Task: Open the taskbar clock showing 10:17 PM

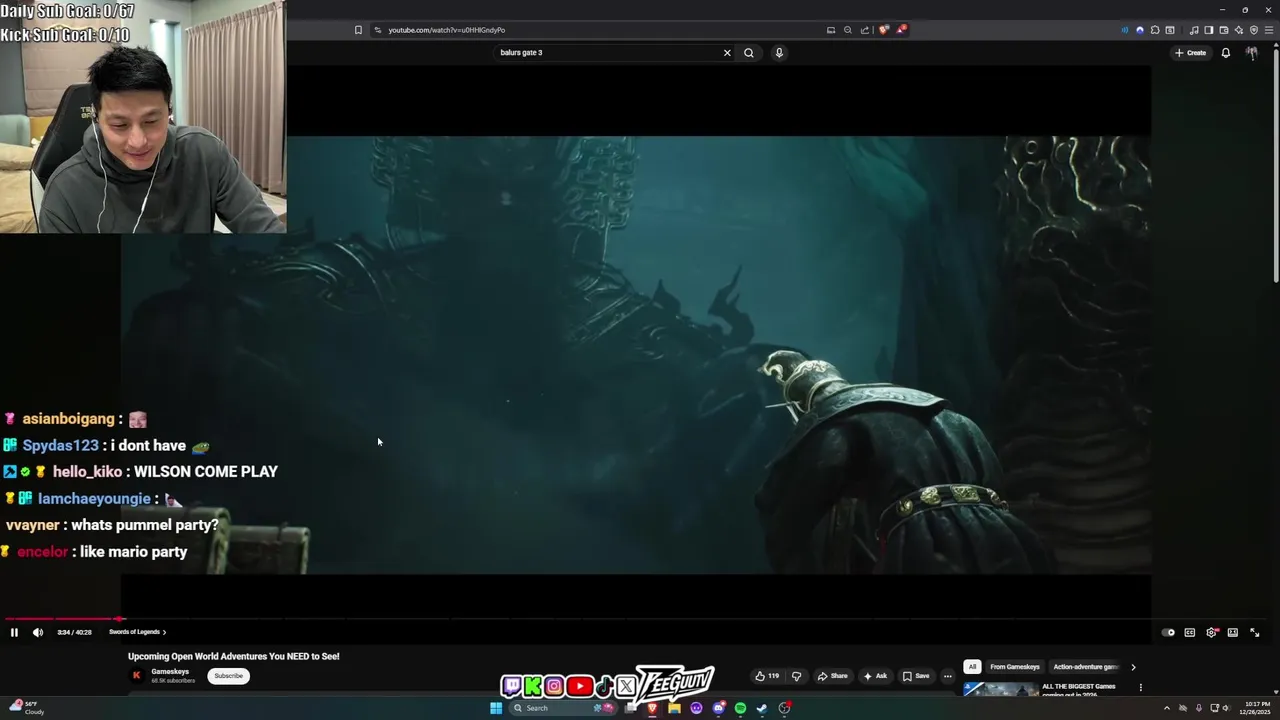Action: tap(1256, 708)
